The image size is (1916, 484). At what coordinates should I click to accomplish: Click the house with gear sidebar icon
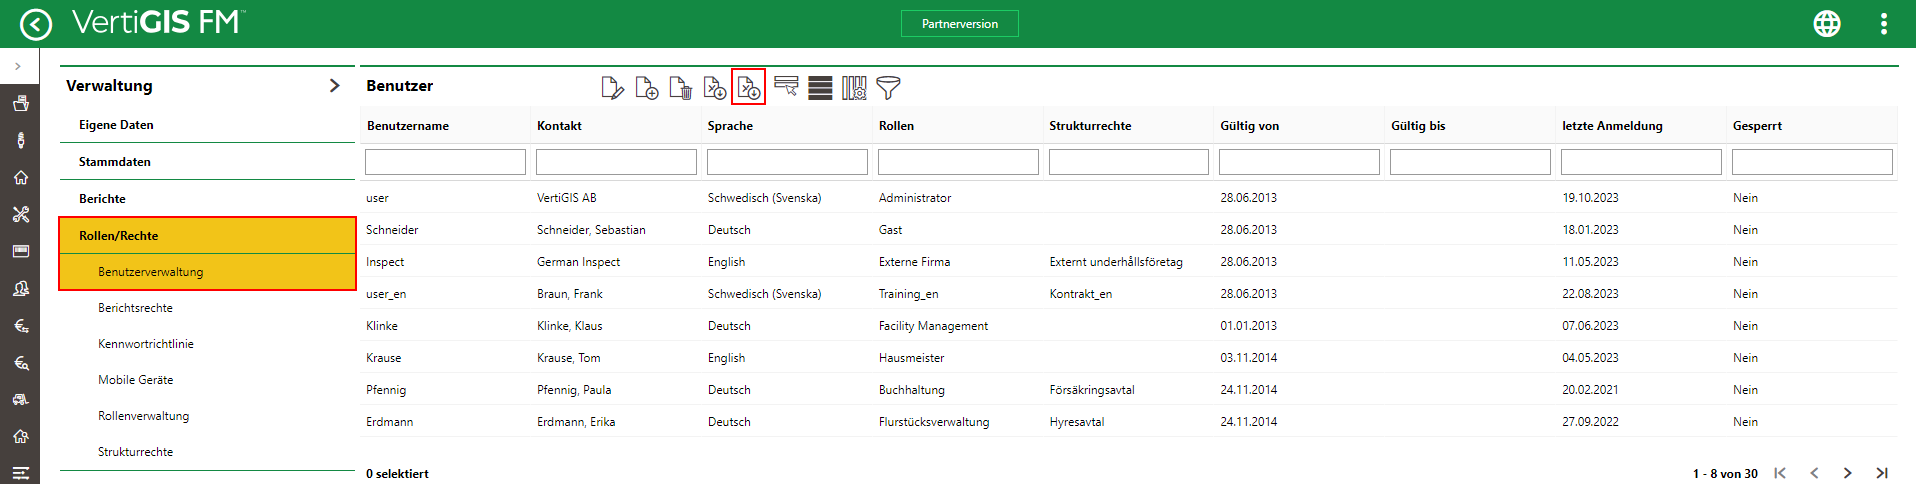[x=20, y=436]
